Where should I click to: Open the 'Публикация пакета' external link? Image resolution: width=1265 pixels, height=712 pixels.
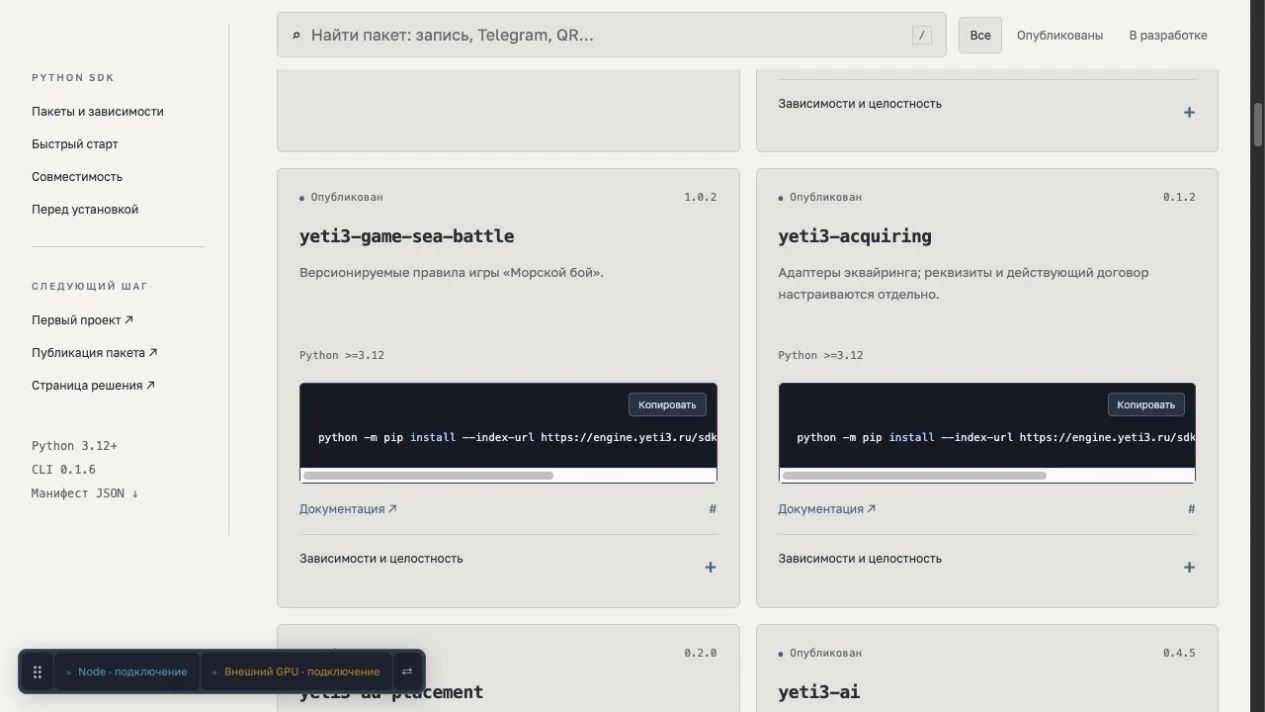(x=94, y=353)
